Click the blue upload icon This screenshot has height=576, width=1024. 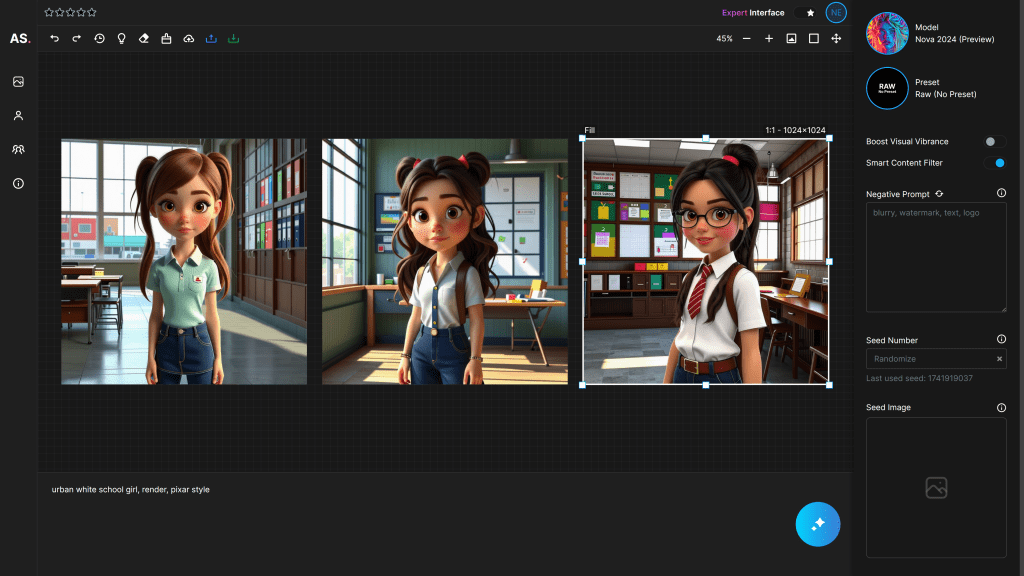click(x=211, y=38)
